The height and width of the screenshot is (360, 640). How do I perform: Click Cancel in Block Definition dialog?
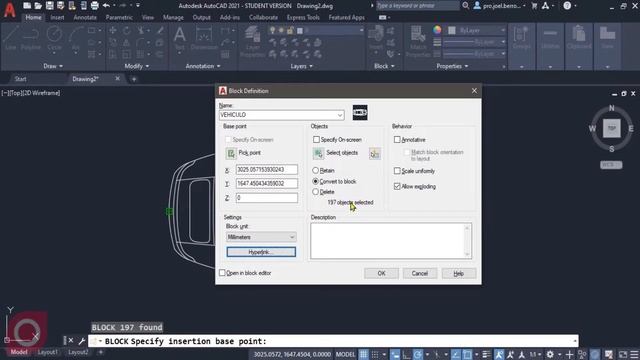coord(420,273)
